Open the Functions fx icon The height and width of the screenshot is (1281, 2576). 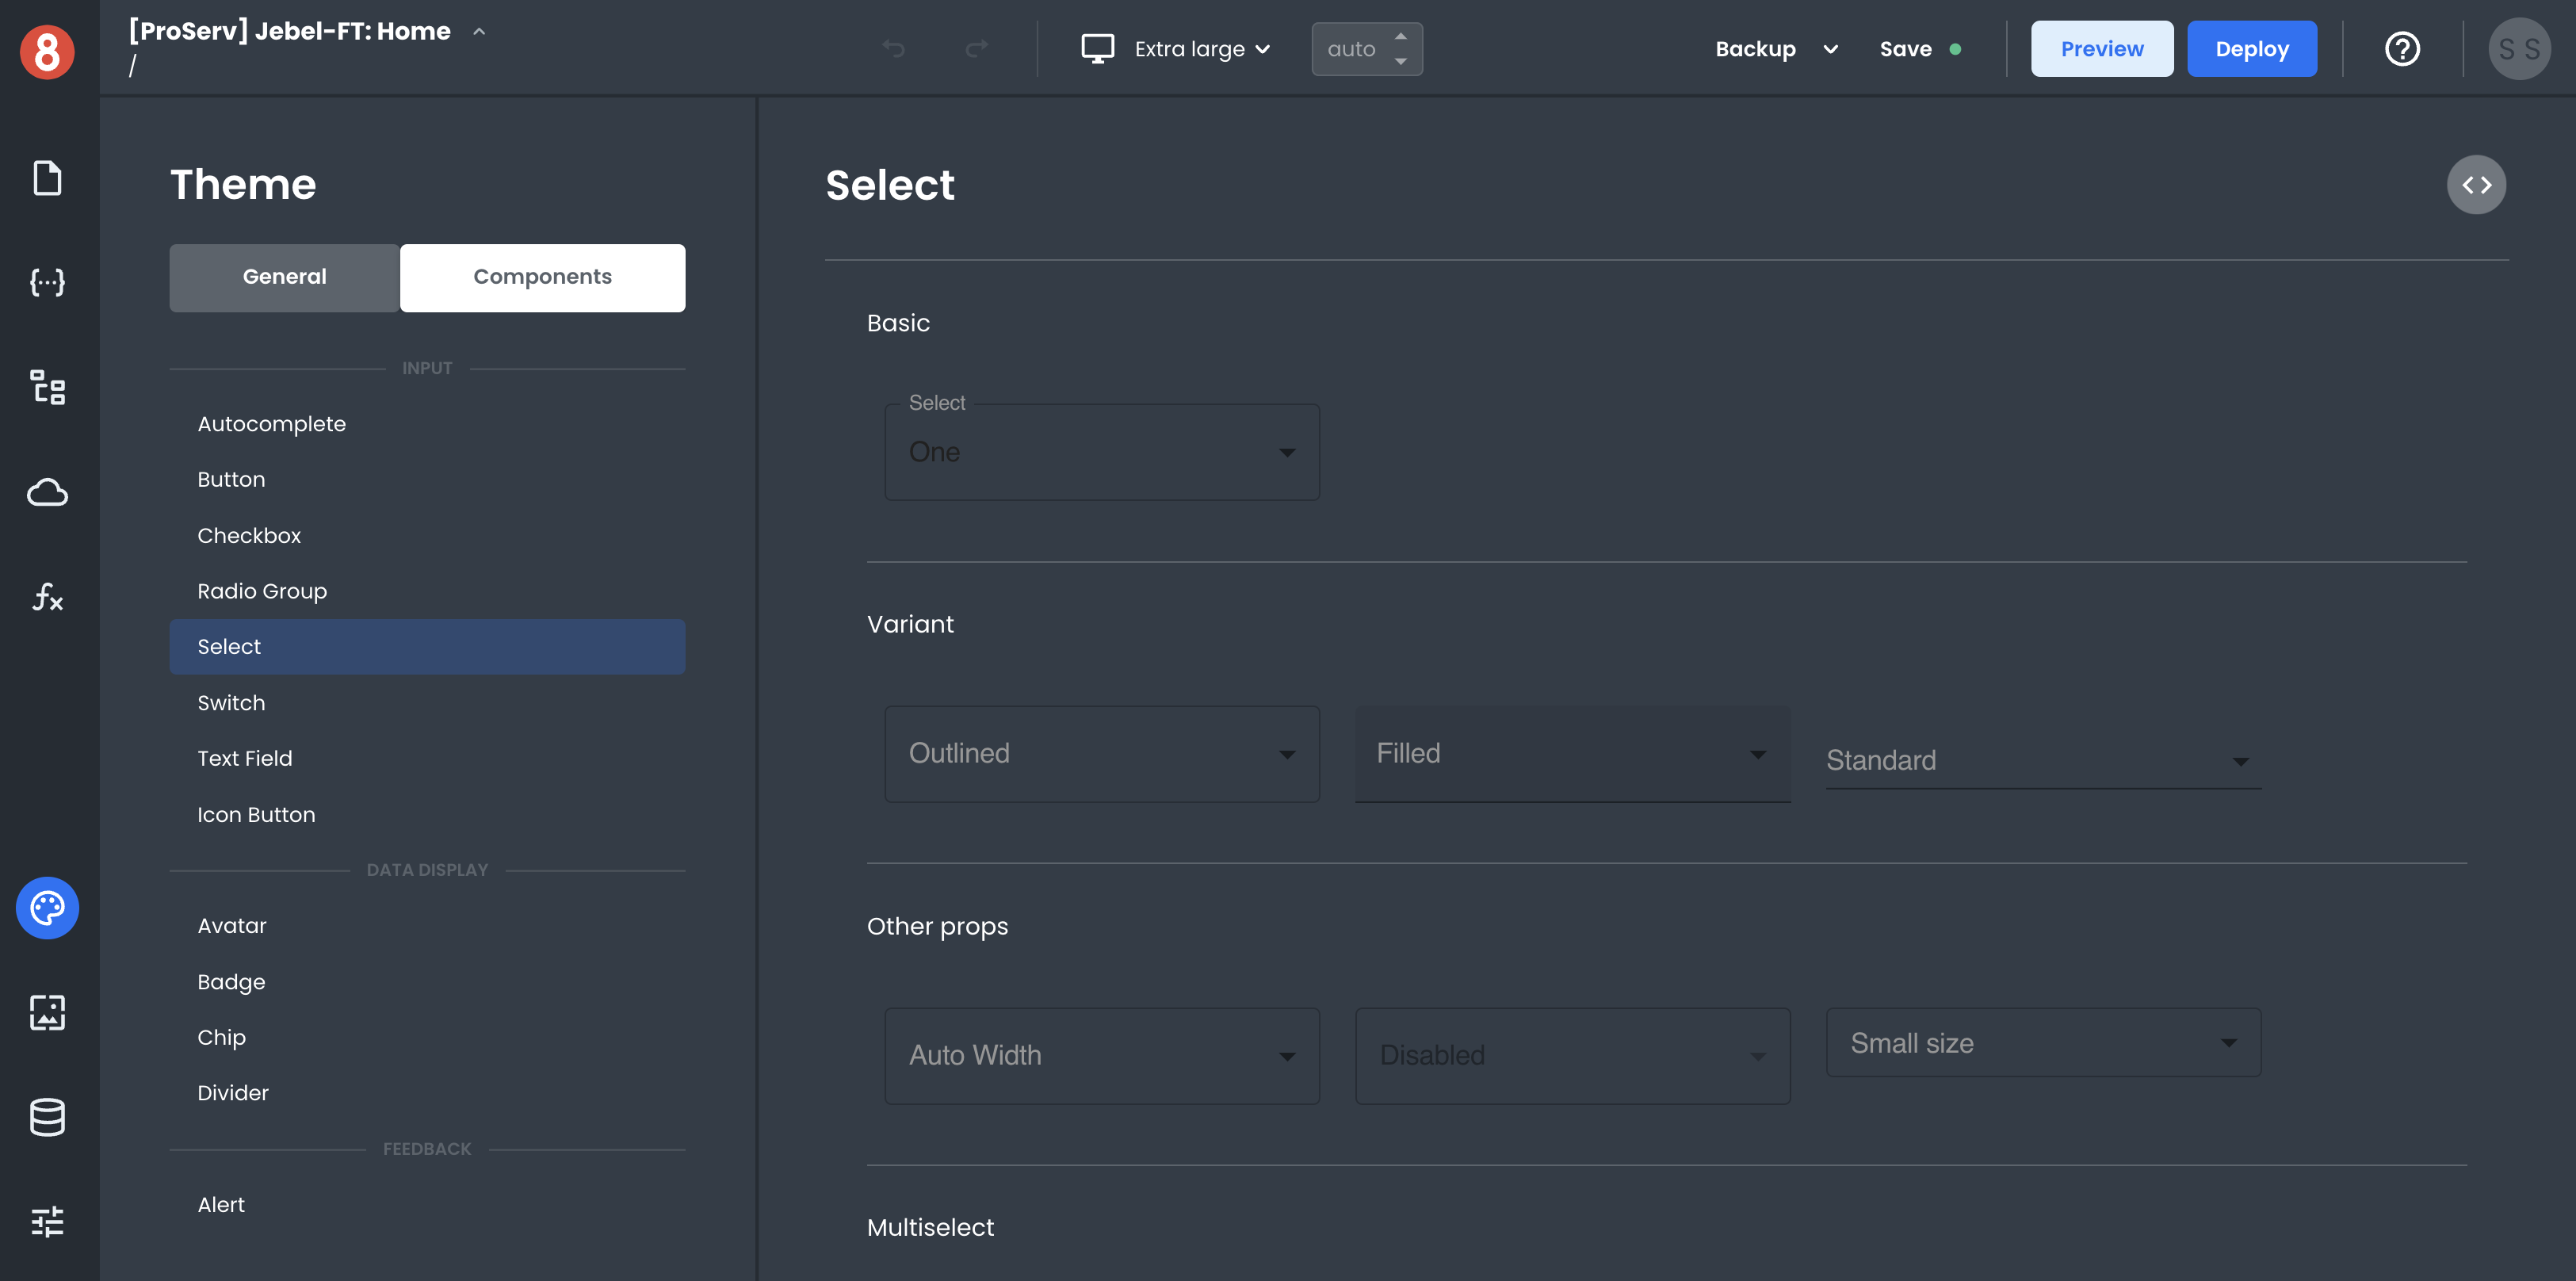click(x=47, y=597)
